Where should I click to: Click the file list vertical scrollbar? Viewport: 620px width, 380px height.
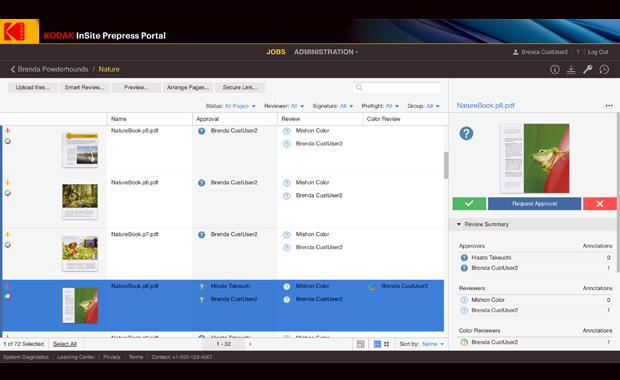[x=446, y=165]
